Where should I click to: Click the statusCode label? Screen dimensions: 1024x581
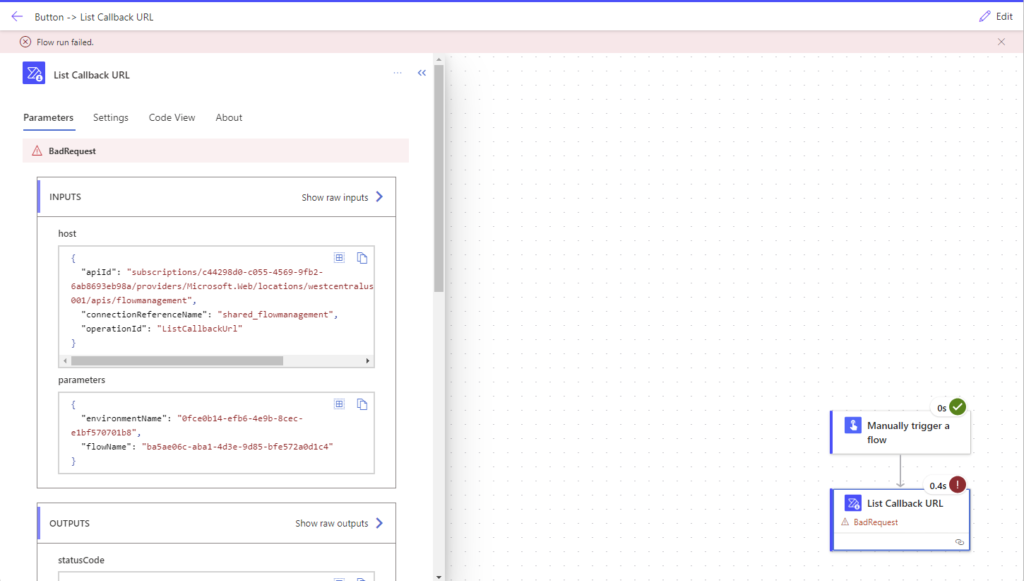tap(81, 560)
